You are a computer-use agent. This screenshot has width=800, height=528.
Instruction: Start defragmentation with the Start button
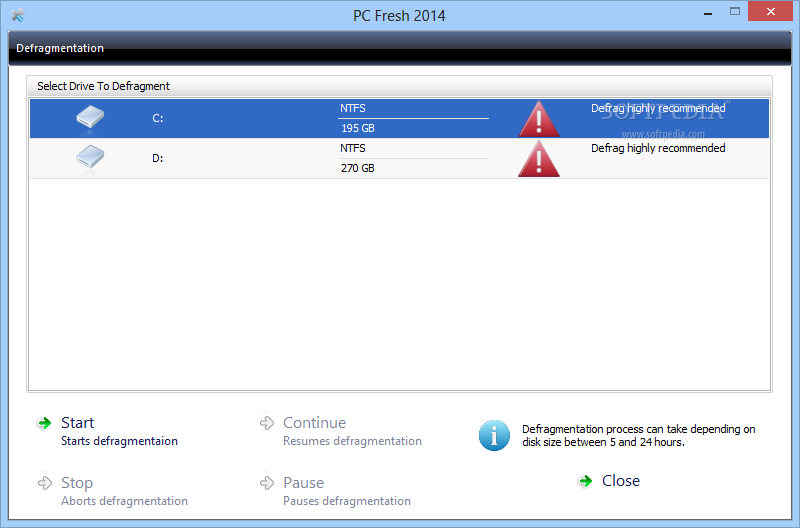point(78,423)
